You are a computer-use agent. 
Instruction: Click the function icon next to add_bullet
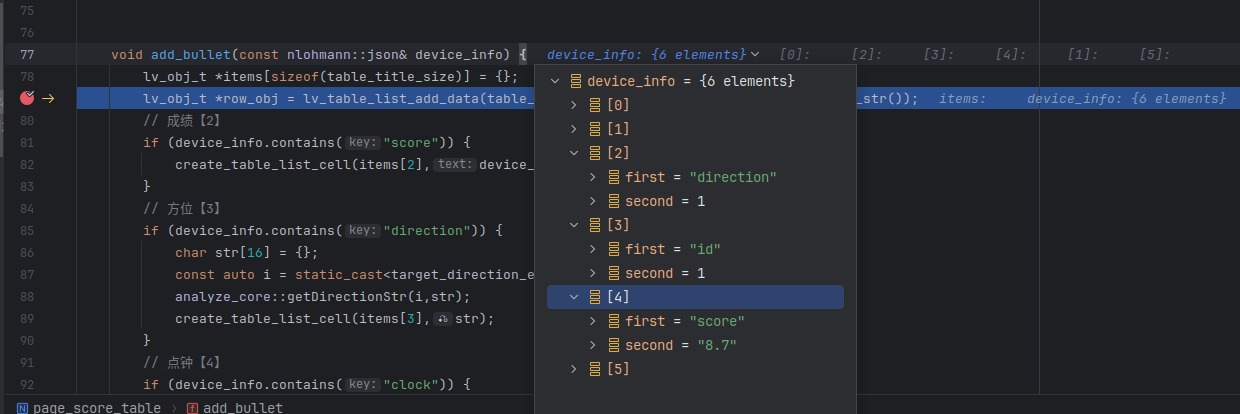pyautogui.click(x=192, y=407)
